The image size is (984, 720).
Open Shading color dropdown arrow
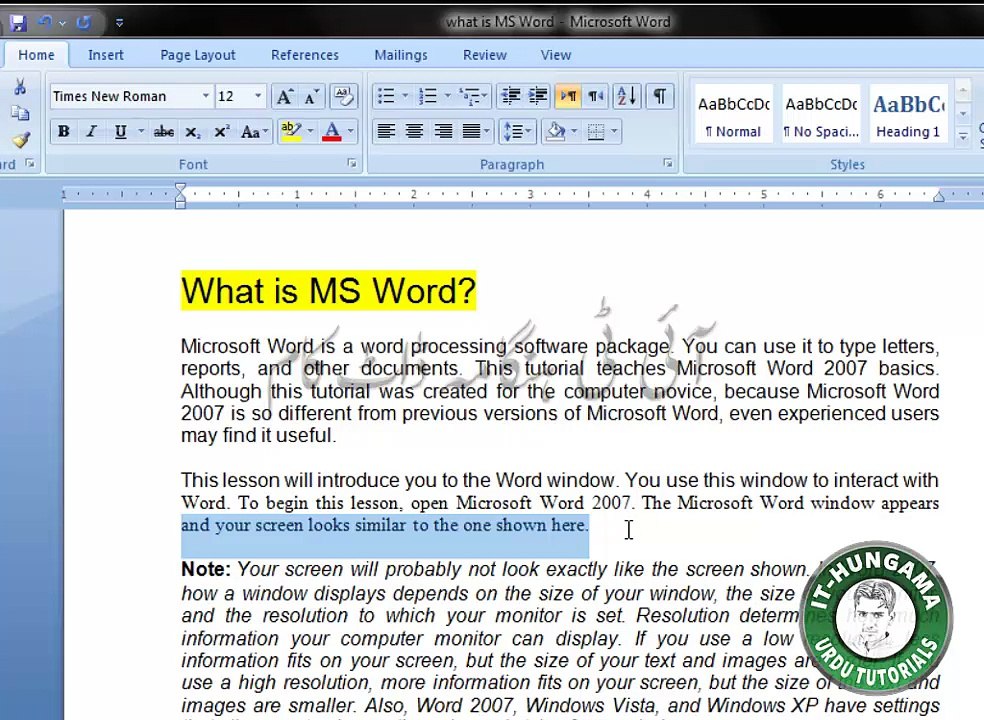point(574,131)
